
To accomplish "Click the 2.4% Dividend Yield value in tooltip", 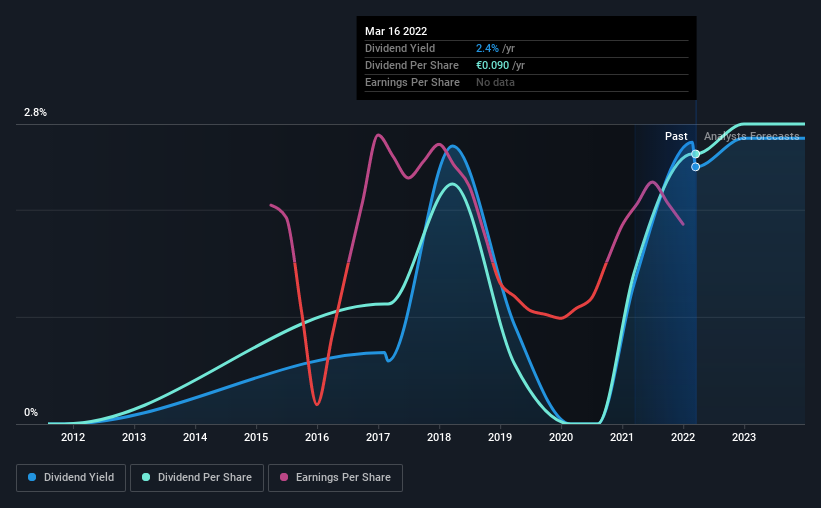I will pyautogui.click(x=487, y=48).
